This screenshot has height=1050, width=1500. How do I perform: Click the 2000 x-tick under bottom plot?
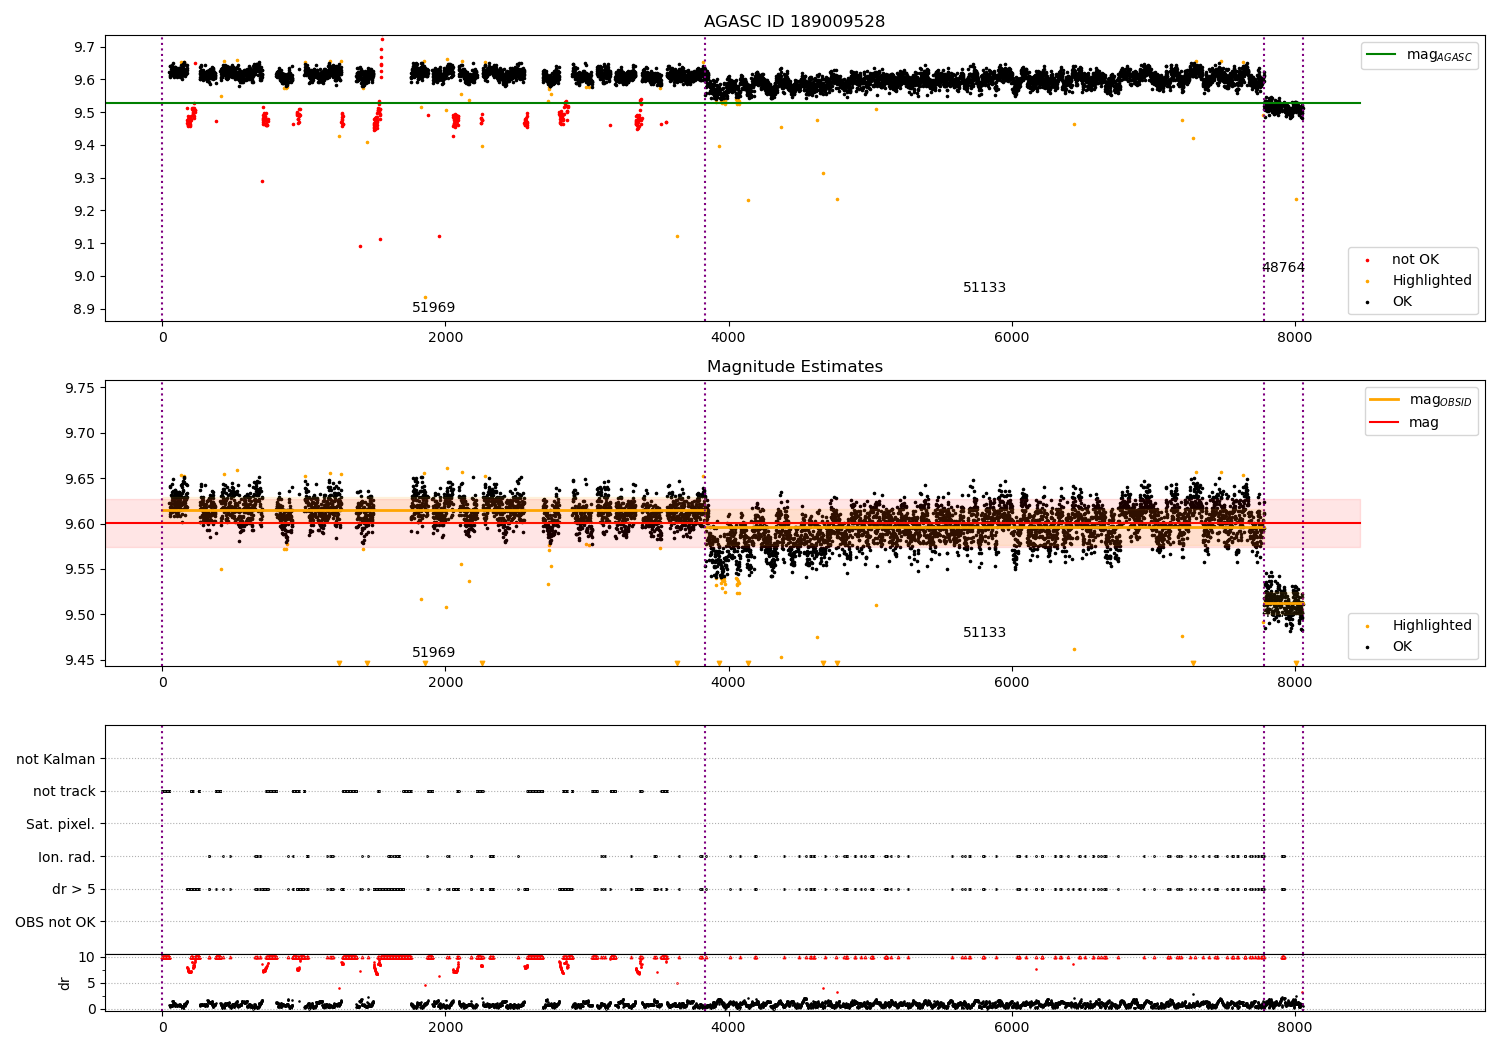(445, 1027)
